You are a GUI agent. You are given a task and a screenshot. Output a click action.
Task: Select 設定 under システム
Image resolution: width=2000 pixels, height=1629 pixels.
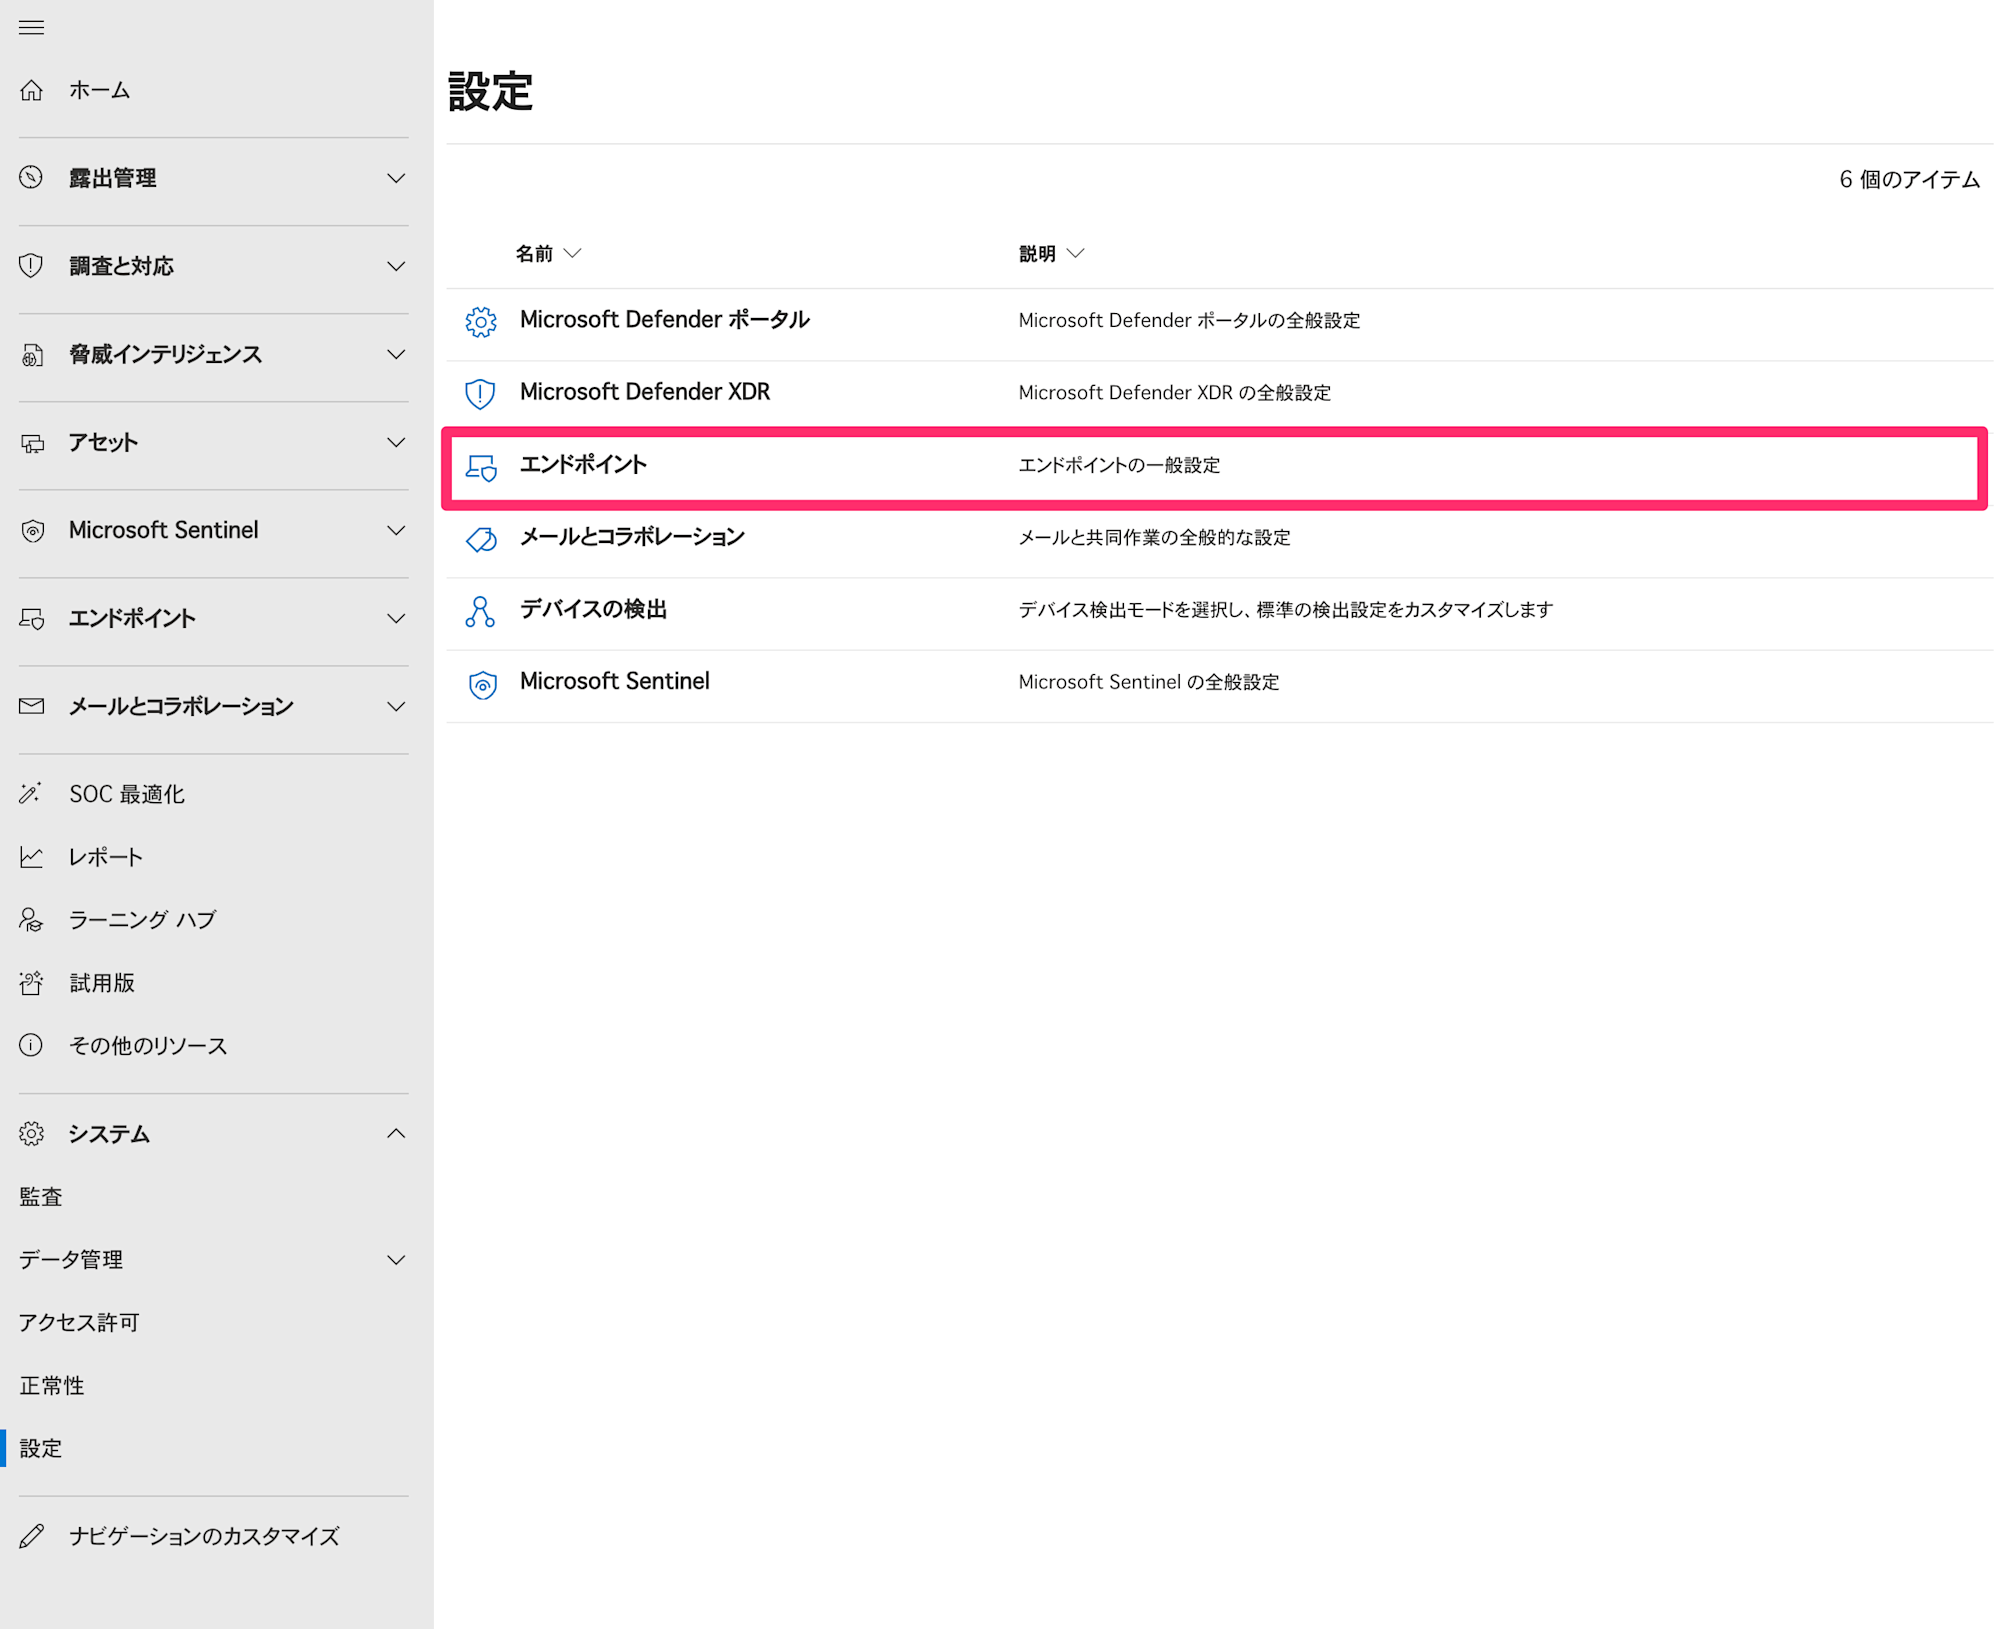point(41,1448)
